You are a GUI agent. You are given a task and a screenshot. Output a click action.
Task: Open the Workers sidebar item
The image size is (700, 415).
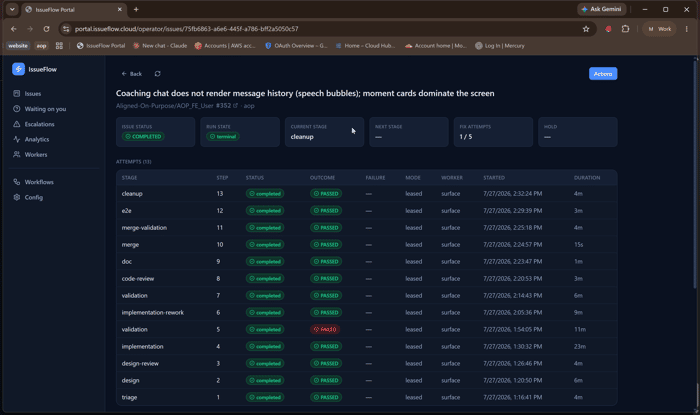click(x=30, y=154)
